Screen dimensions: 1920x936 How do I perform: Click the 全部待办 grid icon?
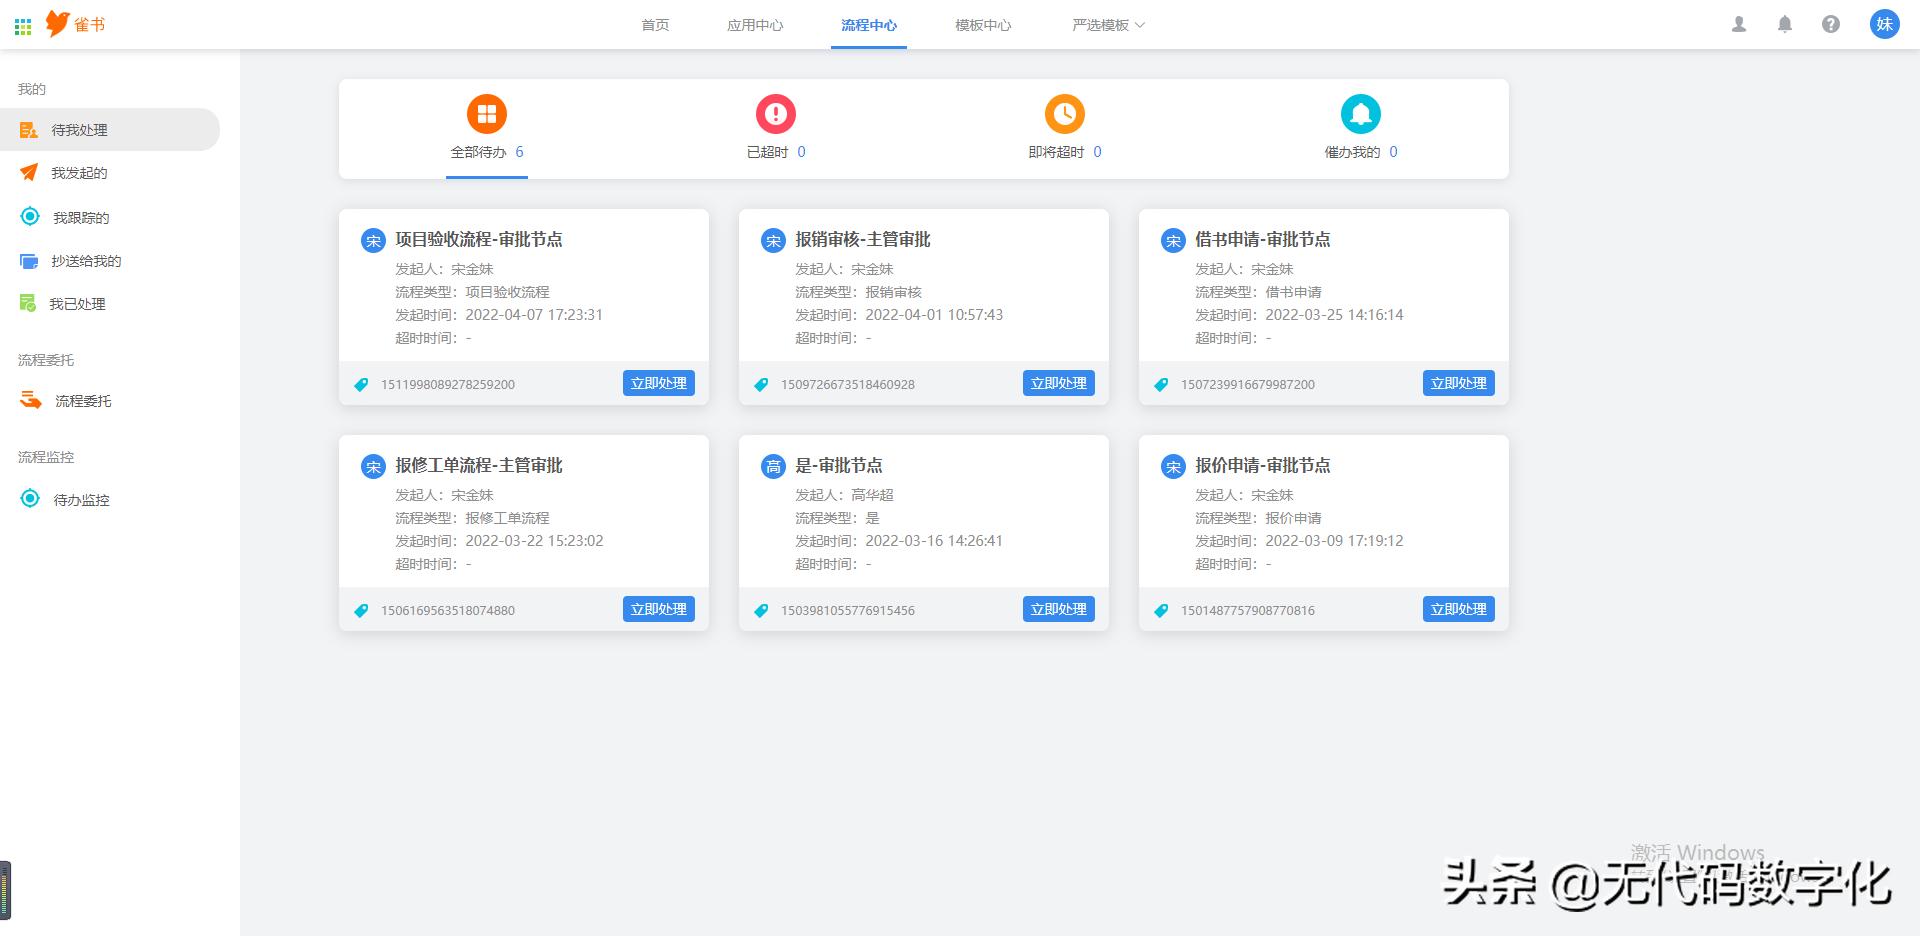click(487, 113)
